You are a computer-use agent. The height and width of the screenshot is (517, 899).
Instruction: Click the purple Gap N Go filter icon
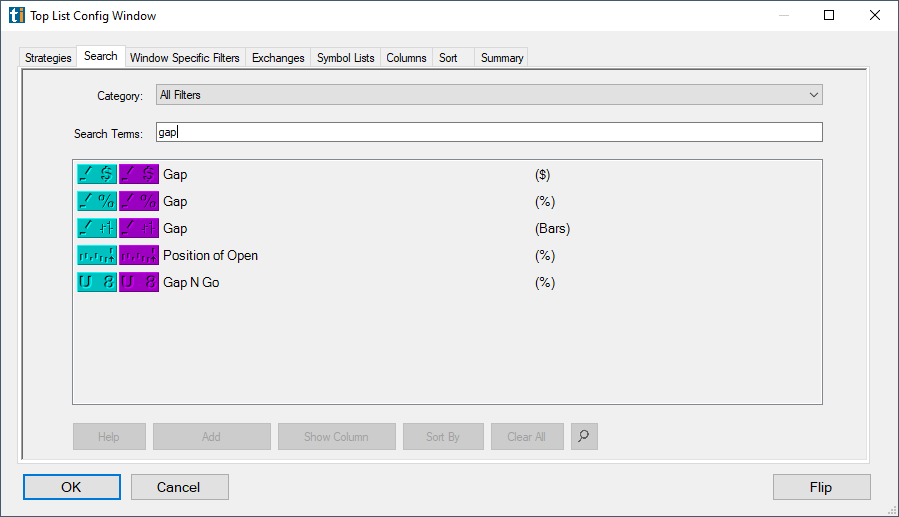[x=139, y=282]
